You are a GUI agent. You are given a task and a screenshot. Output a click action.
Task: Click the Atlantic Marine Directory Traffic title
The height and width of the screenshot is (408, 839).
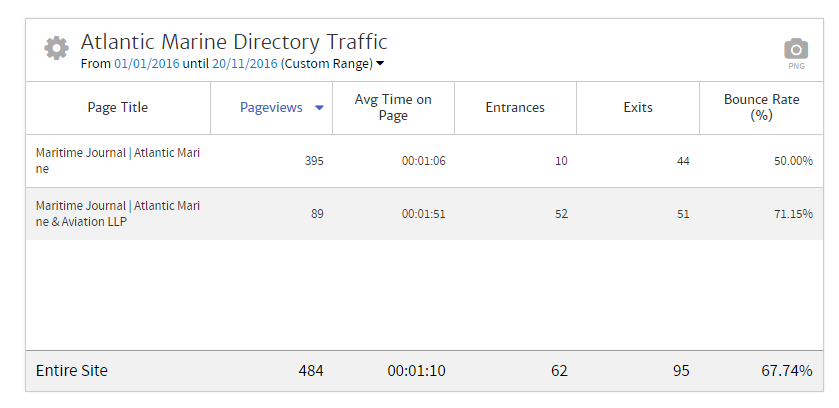click(234, 42)
